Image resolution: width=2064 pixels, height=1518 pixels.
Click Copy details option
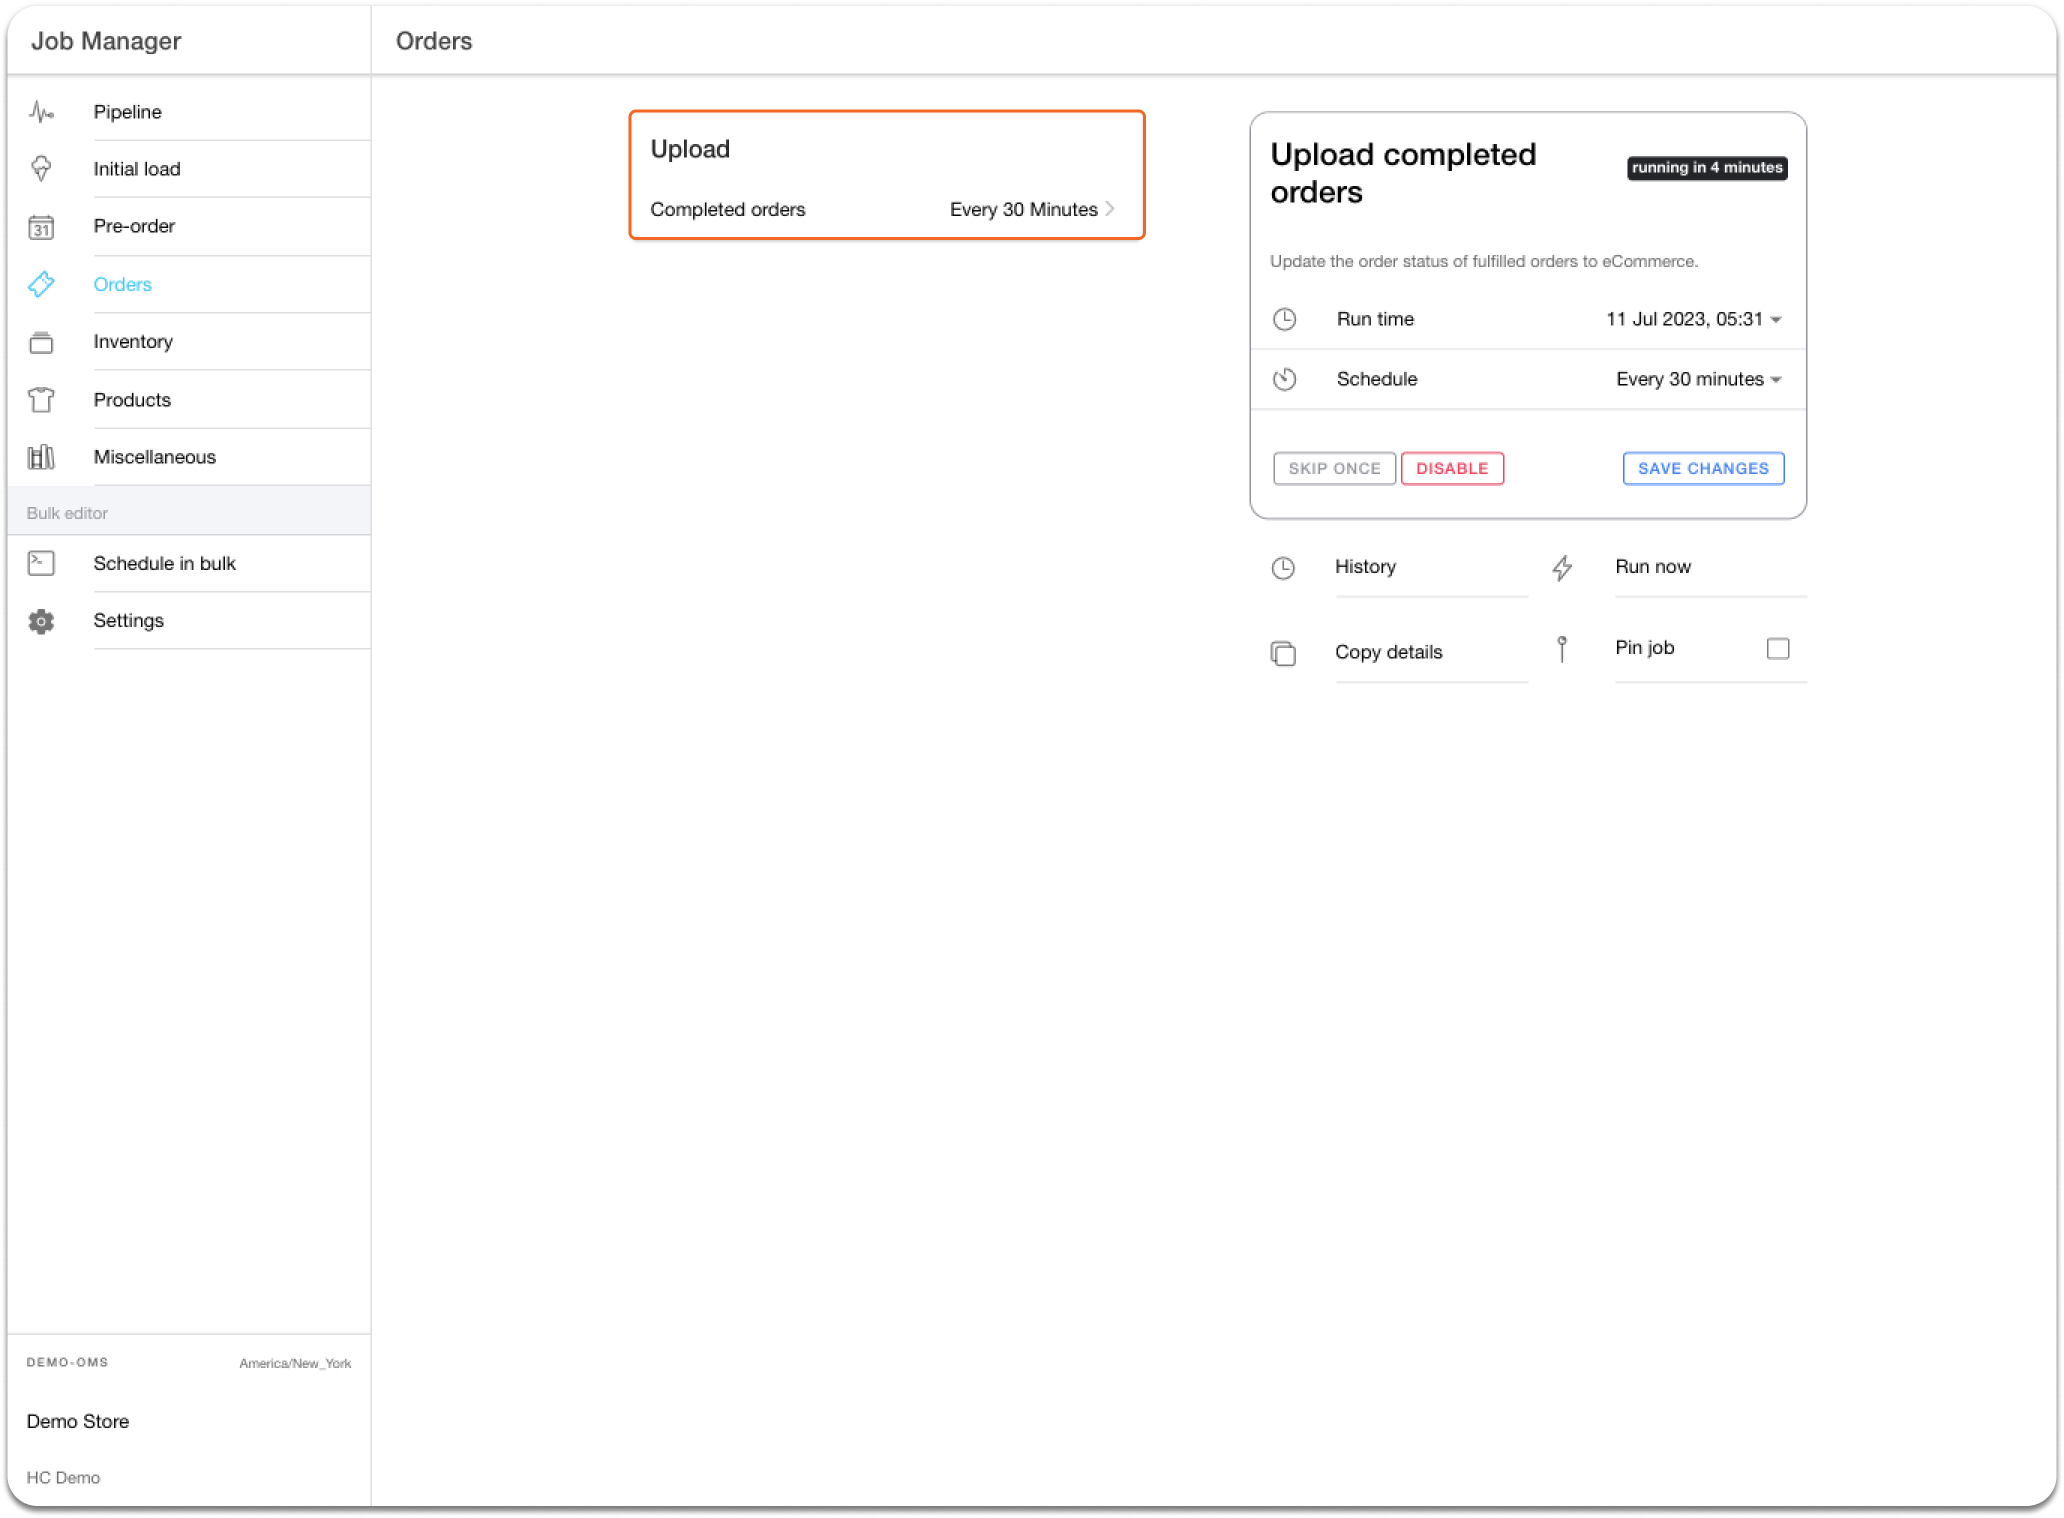click(x=1388, y=652)
